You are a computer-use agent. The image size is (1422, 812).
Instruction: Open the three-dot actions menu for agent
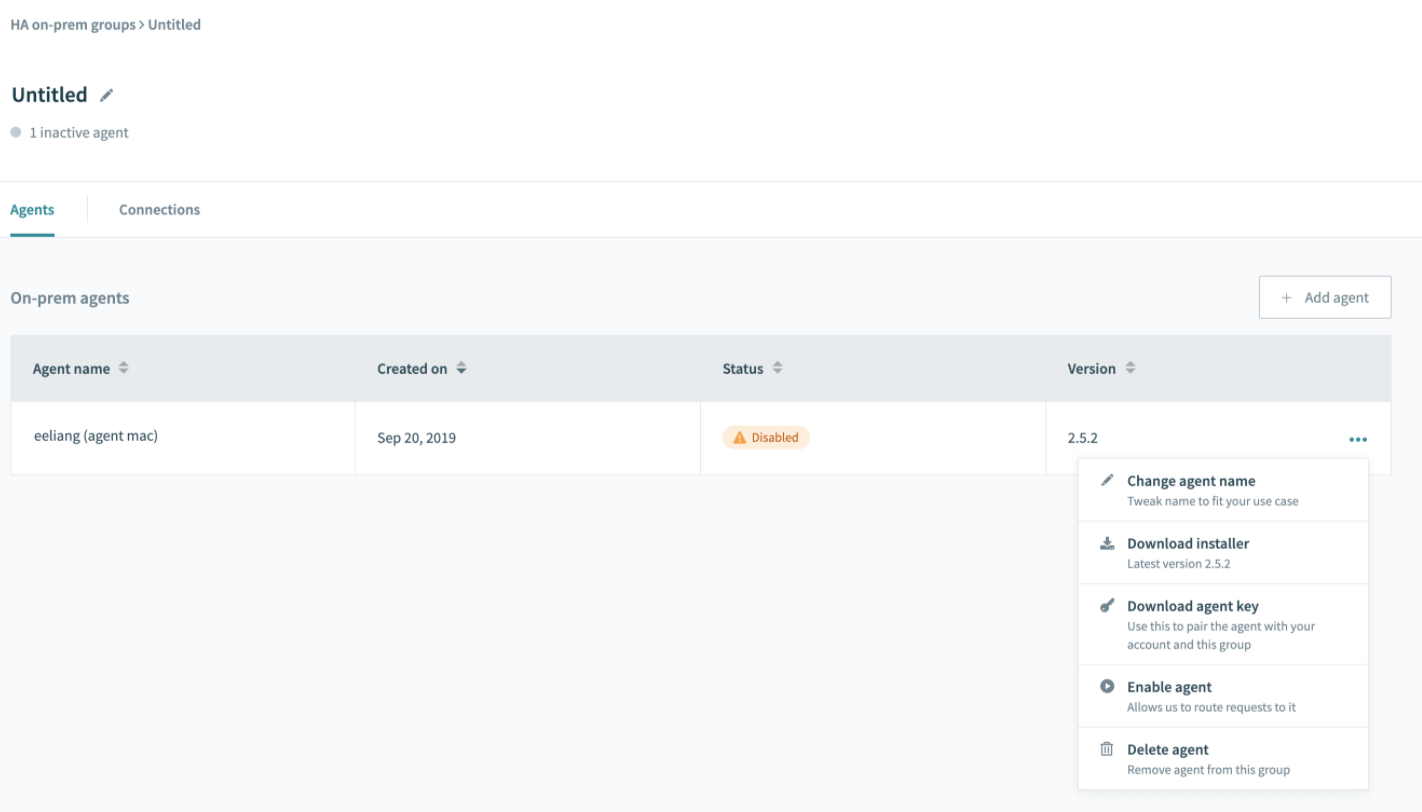pos(1357,439)
